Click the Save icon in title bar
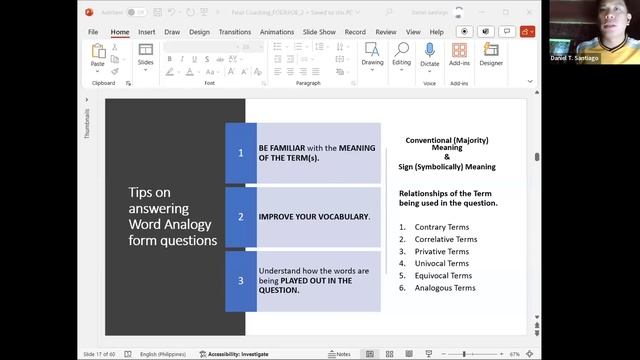 pyautogui.click(x=158, y=12)
